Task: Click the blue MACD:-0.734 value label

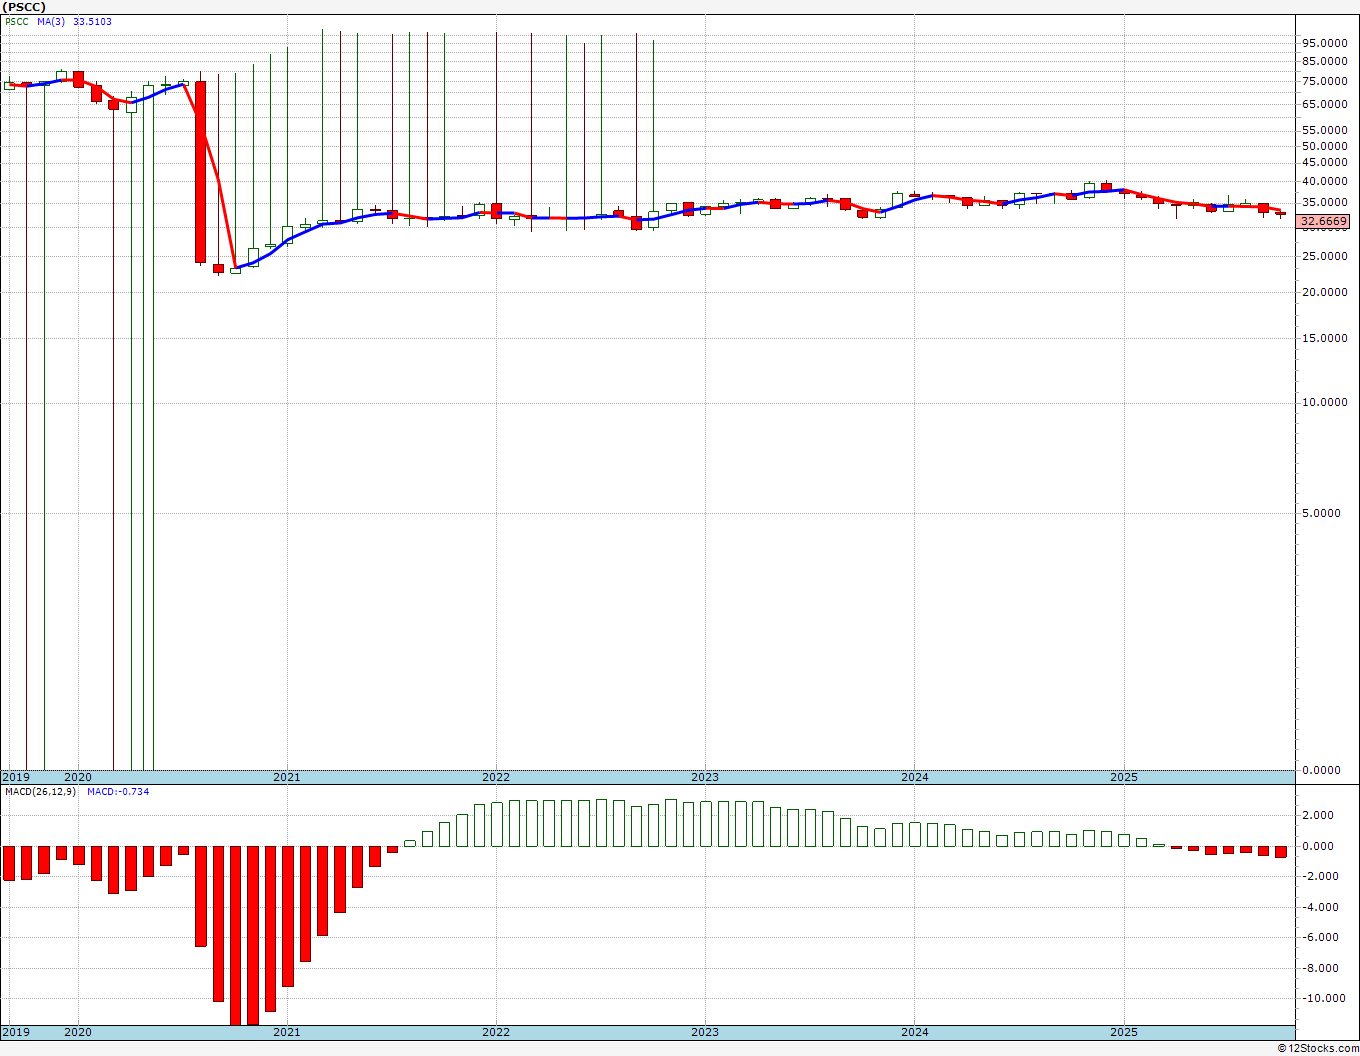Action: [x=118, y=792]
